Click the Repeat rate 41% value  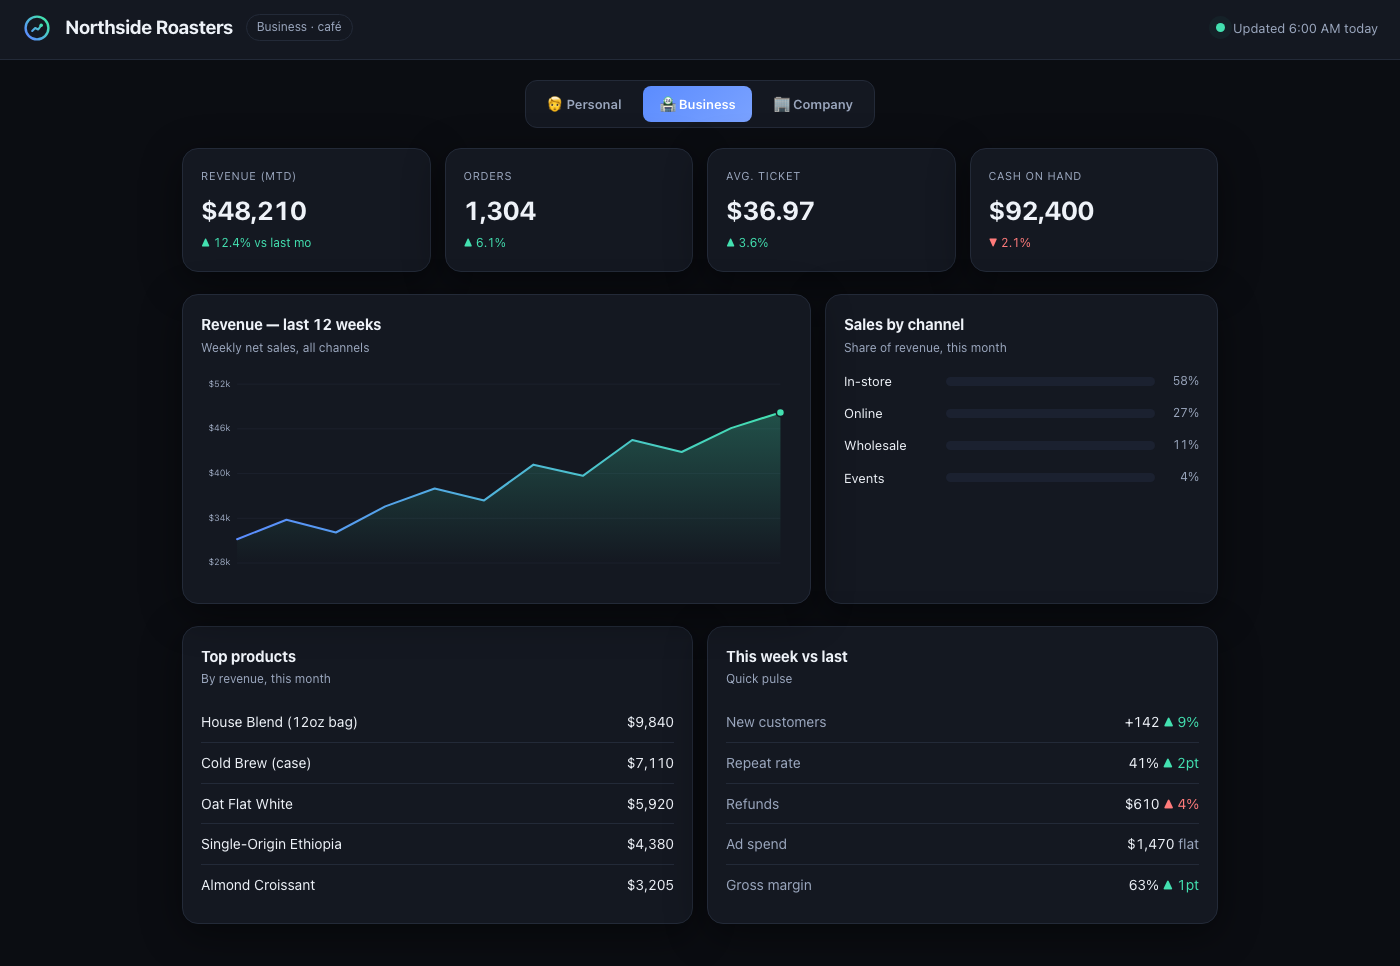tap(1144, 763)
